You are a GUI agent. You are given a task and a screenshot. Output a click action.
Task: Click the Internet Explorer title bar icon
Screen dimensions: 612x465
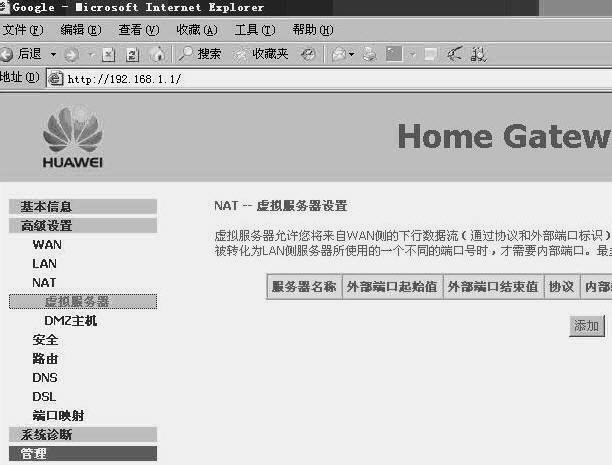click(x=4, y=7)
